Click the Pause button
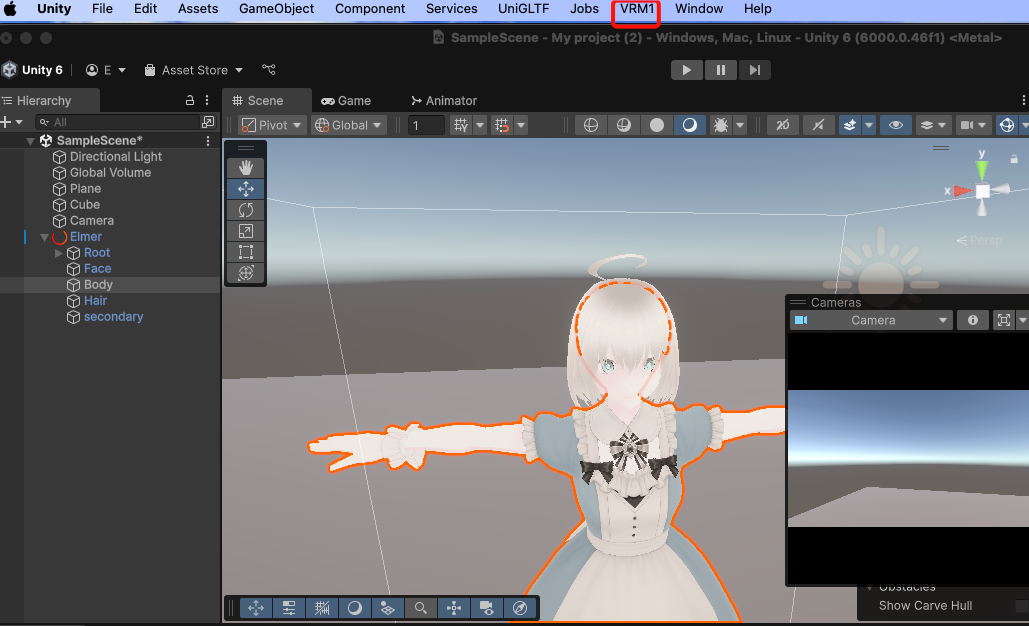This screenshot has width=1029, height=626. tap(721, 70)
